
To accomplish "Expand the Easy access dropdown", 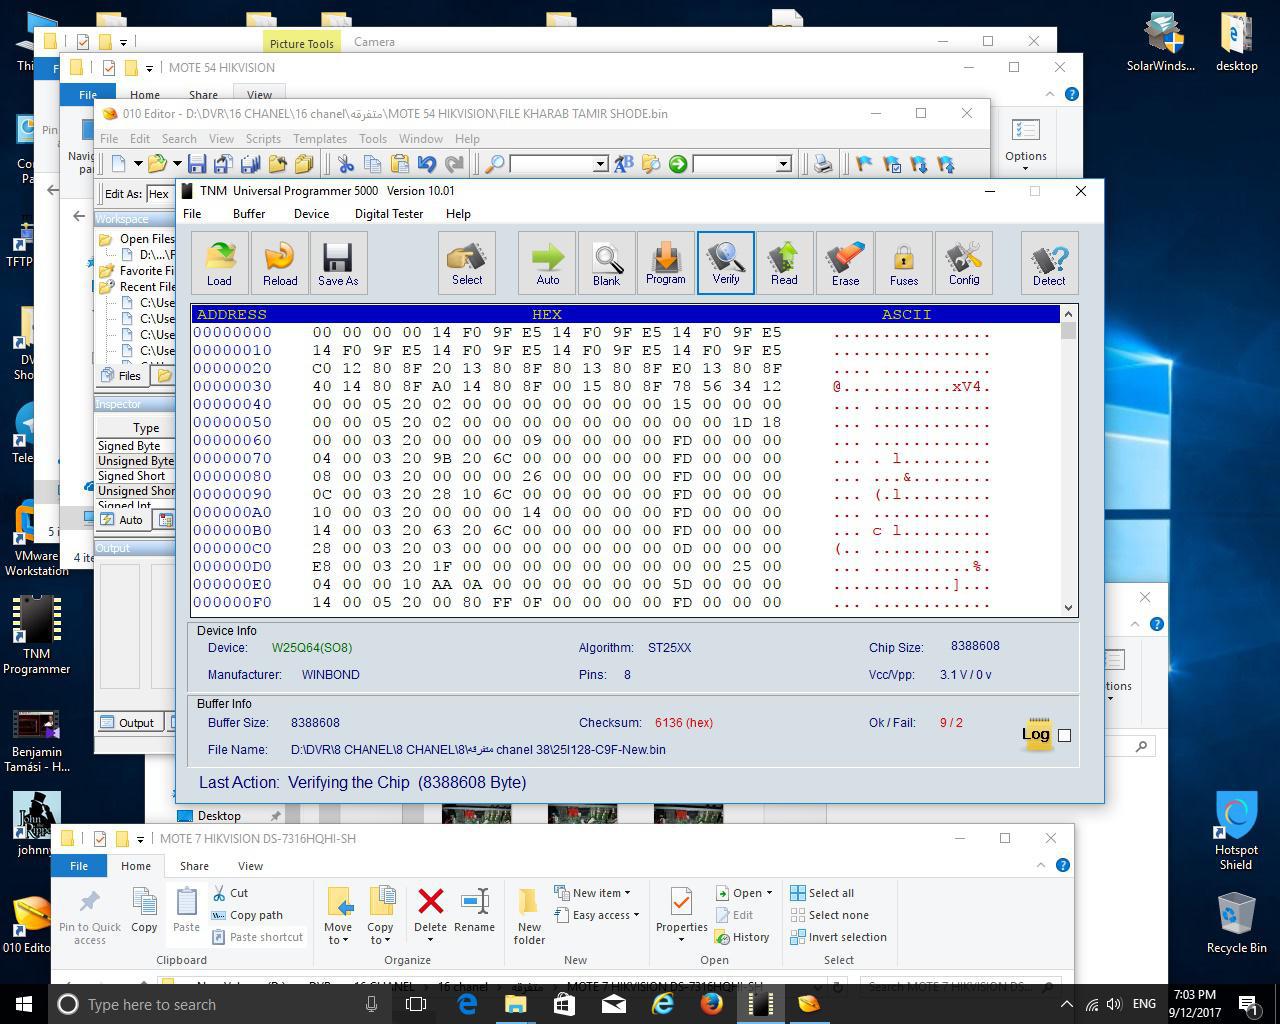I will [595, 915].
